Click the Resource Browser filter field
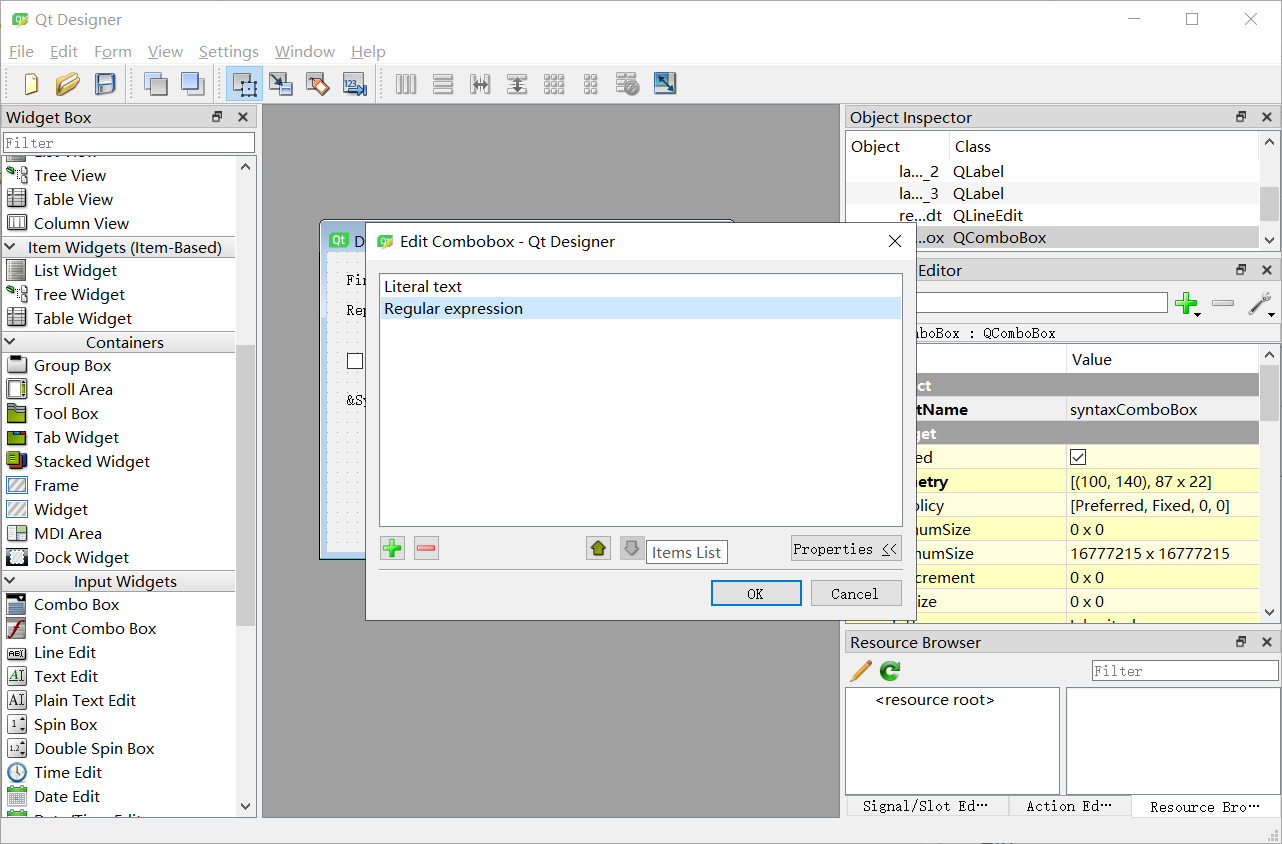 pos(1185,671)
